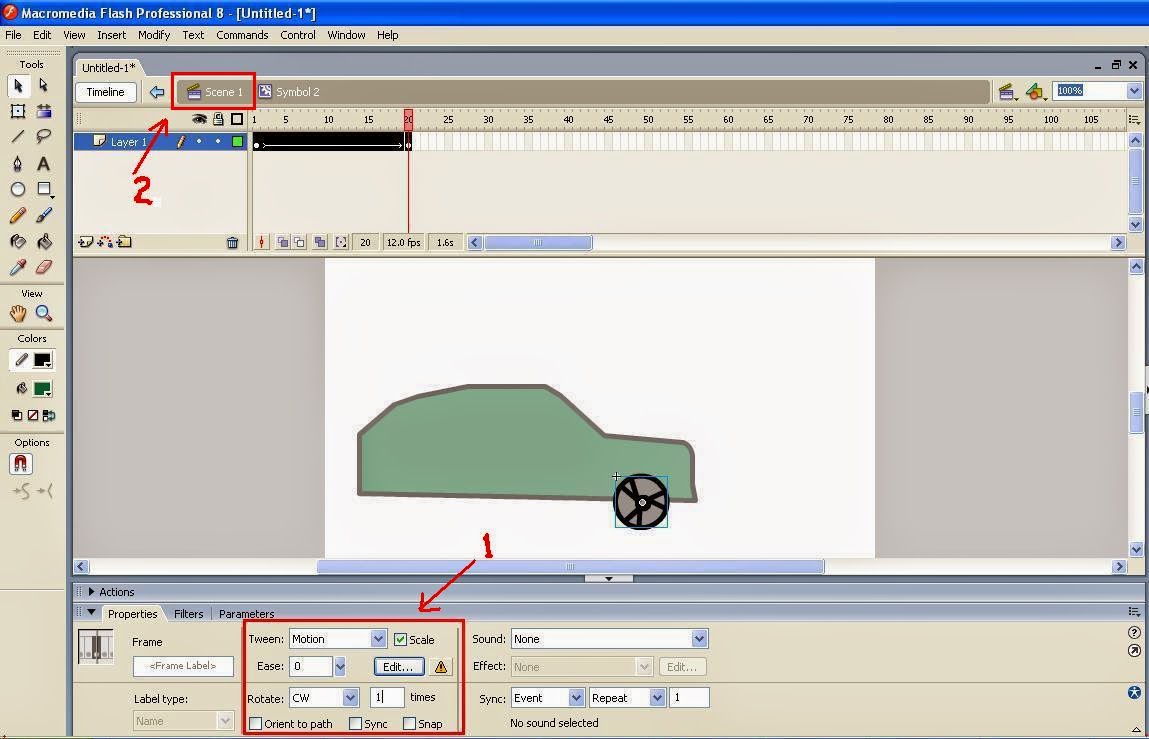Image resolution: width=1149 pixels, height=739 pixels.
Task: Click the Symbol 2 breadcrumb
Action: click(289, 92)
